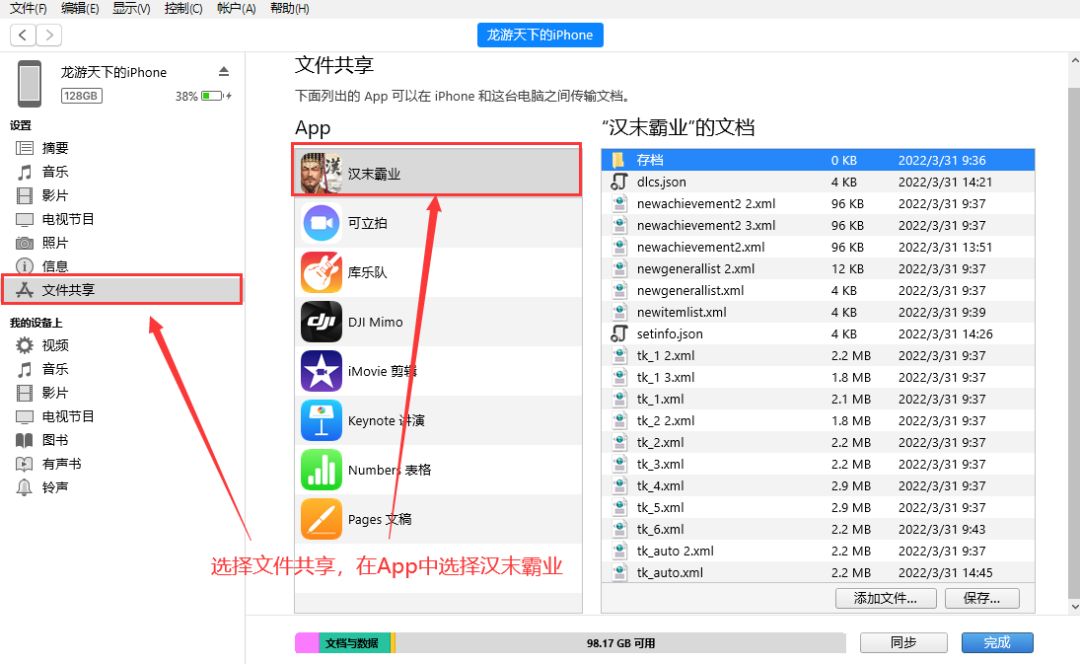Open the 帮助(H) menu
The width and height of the screenshot is (1080, 664).
click(x=289, y=8)
